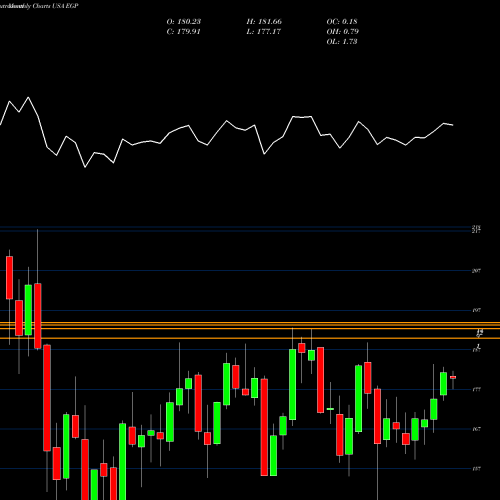
Task: Click the 'L: 177.17' low price value
Action: pos(264,32)
